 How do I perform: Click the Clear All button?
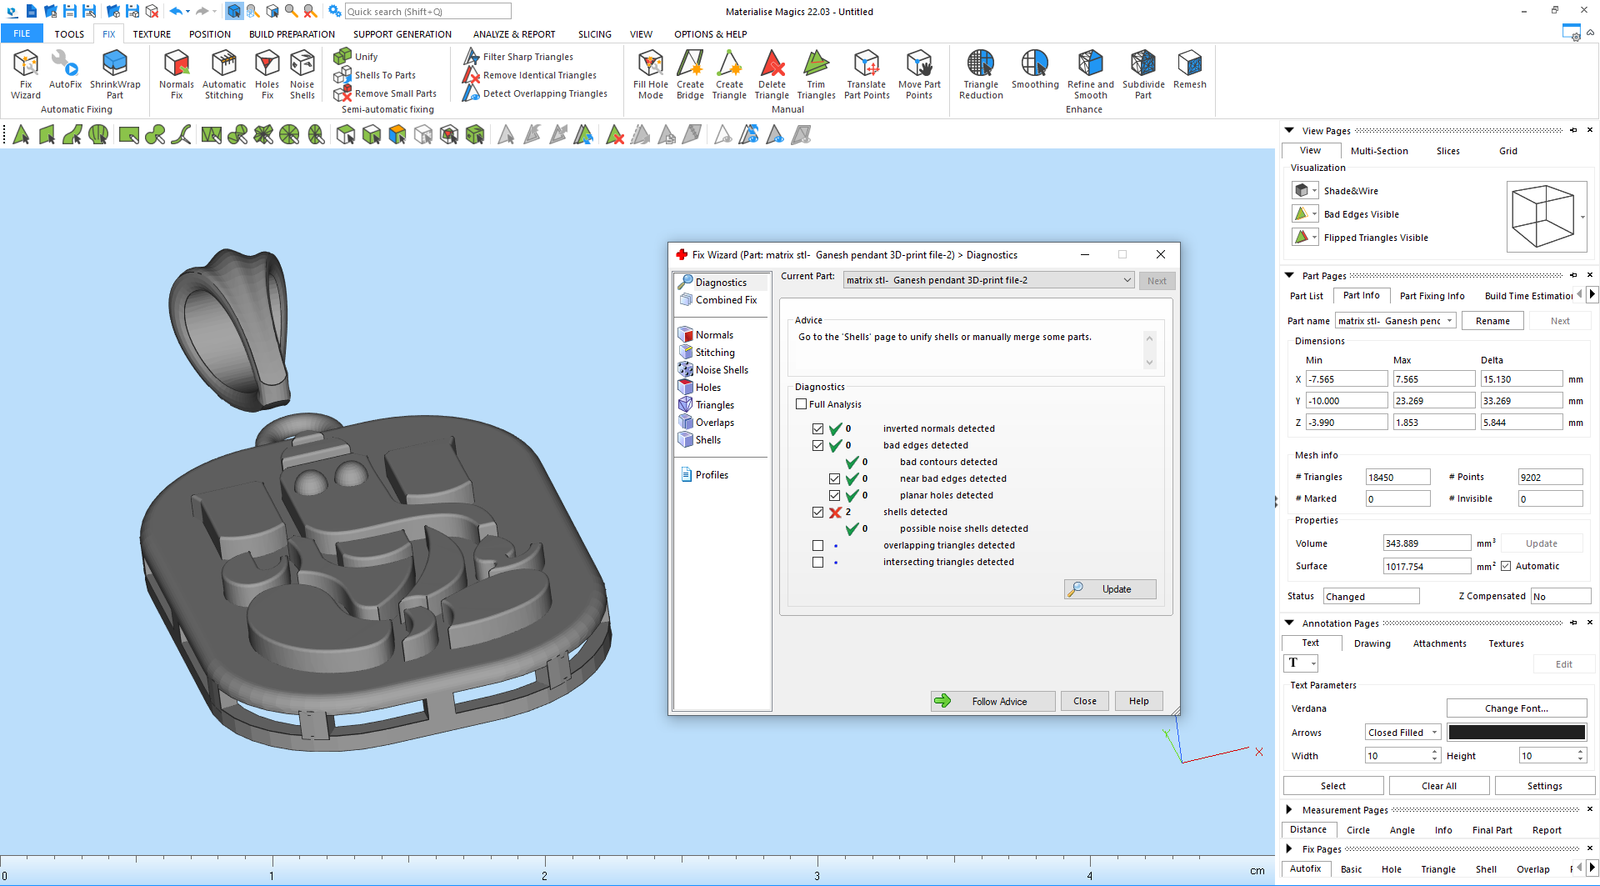click(x=1439, y=786)
